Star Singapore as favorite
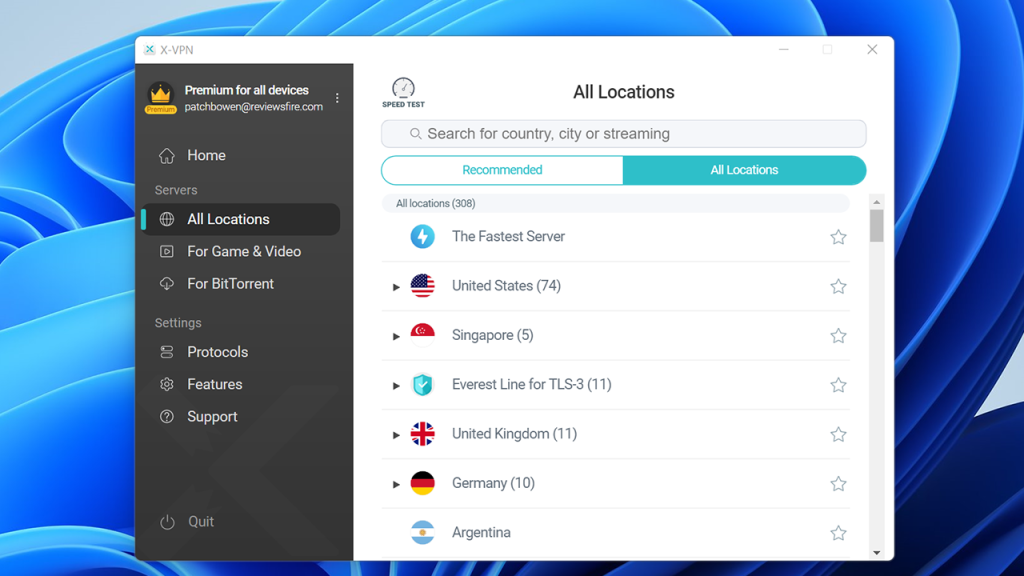The width and height of the screenshot is (1024, 576). (x=839, y=336)
